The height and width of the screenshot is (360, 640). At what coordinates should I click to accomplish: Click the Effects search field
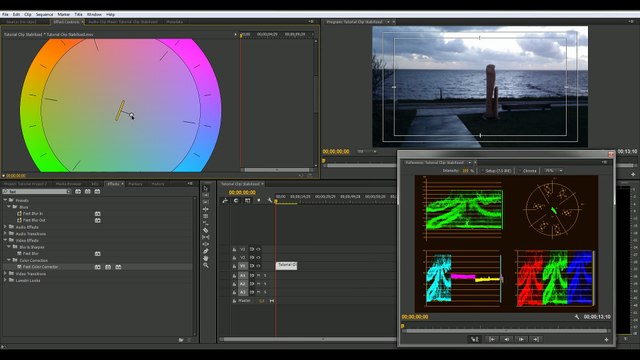pyautogui.click(x=37, y=191)
